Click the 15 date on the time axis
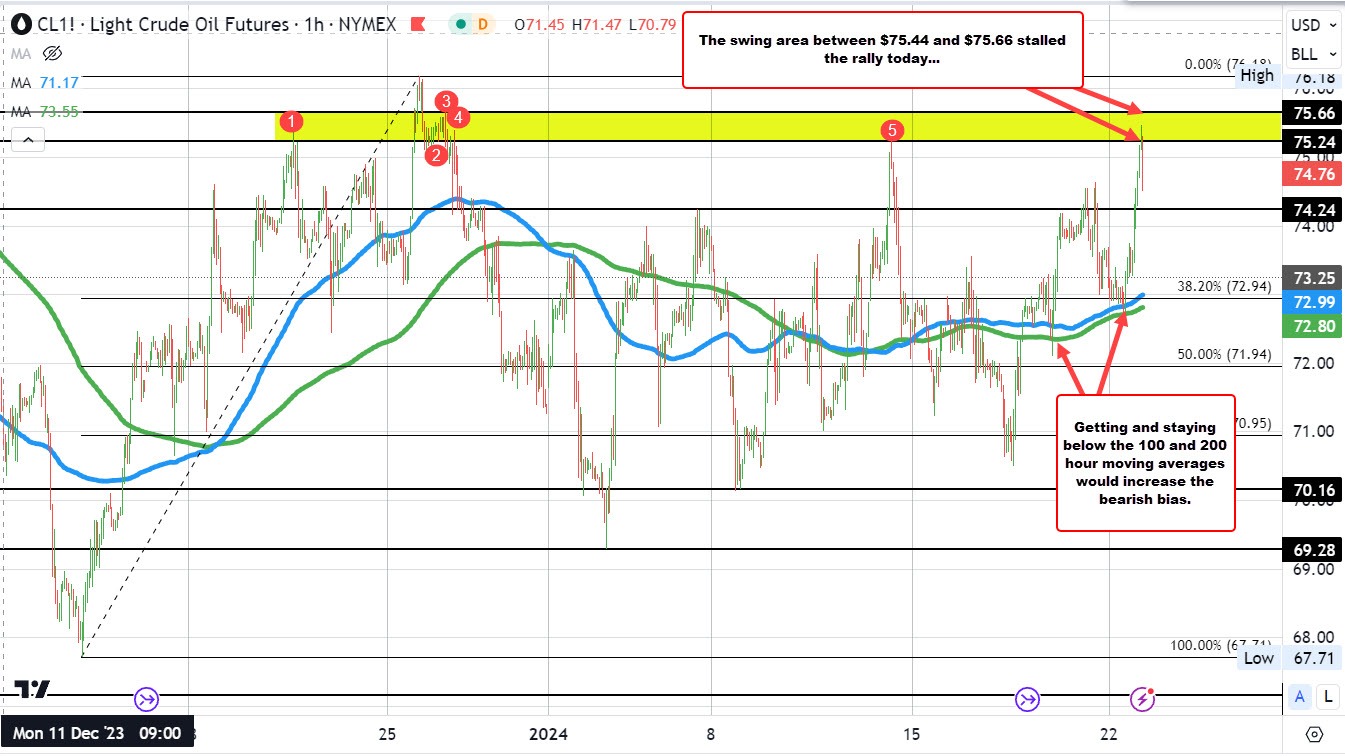The image size is (1345, 756). coord(911,733)
